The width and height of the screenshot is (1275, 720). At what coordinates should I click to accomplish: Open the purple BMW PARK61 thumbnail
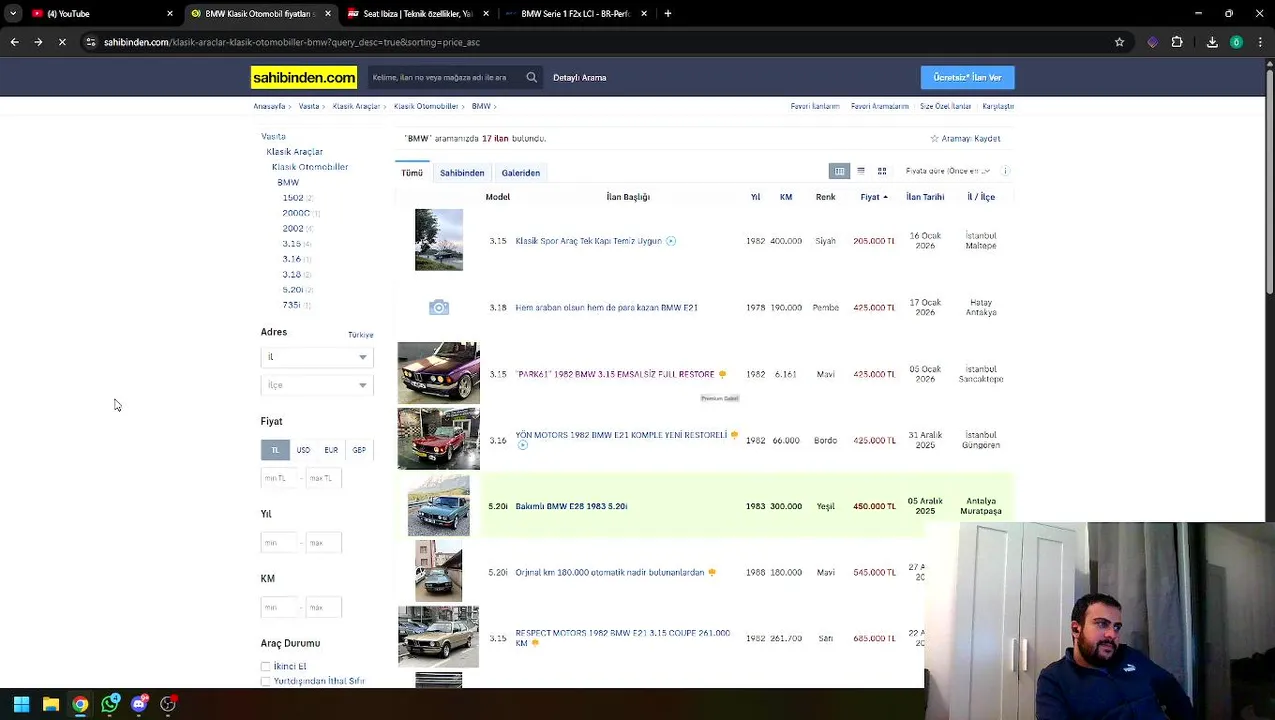(439, 373)
